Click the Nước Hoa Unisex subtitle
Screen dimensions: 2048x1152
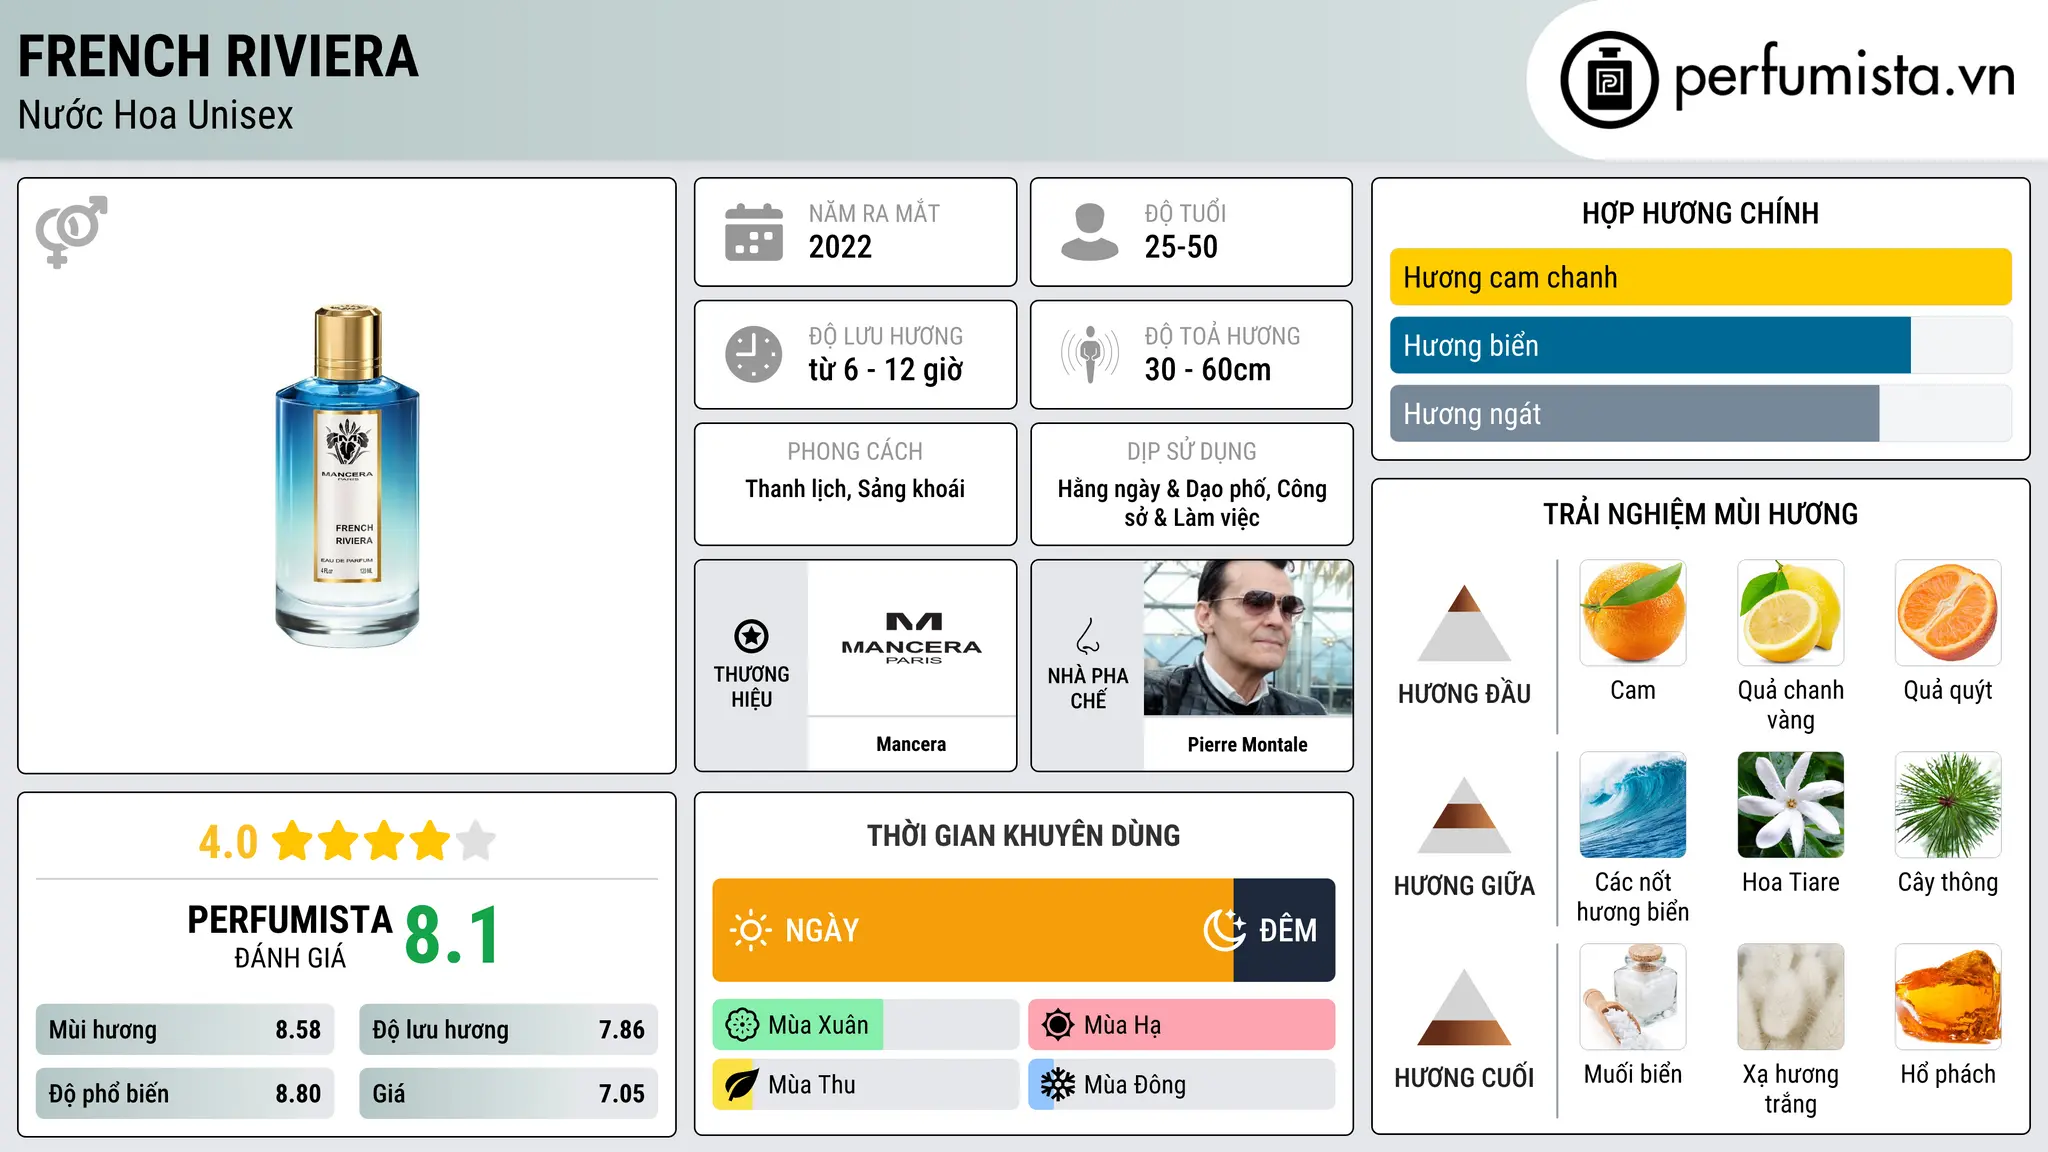pyautogui.click(x=156, y=115)
